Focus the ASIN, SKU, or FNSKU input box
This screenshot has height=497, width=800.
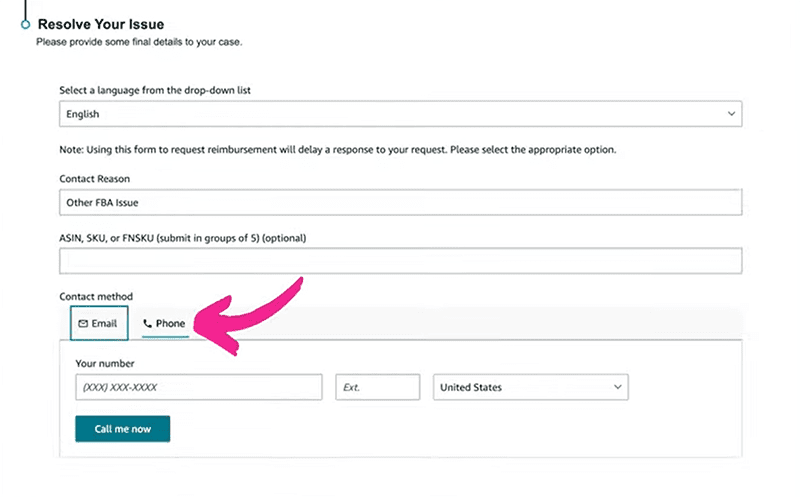pos(401,261)
